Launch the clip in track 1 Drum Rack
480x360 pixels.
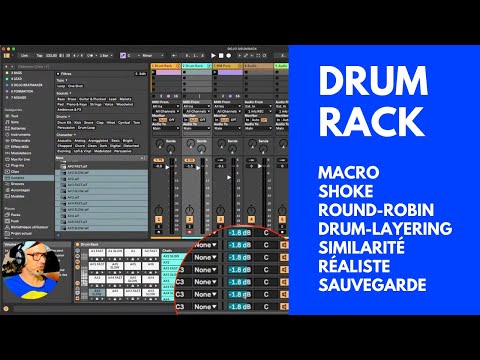pyautogui.click(x=153, y=73)
